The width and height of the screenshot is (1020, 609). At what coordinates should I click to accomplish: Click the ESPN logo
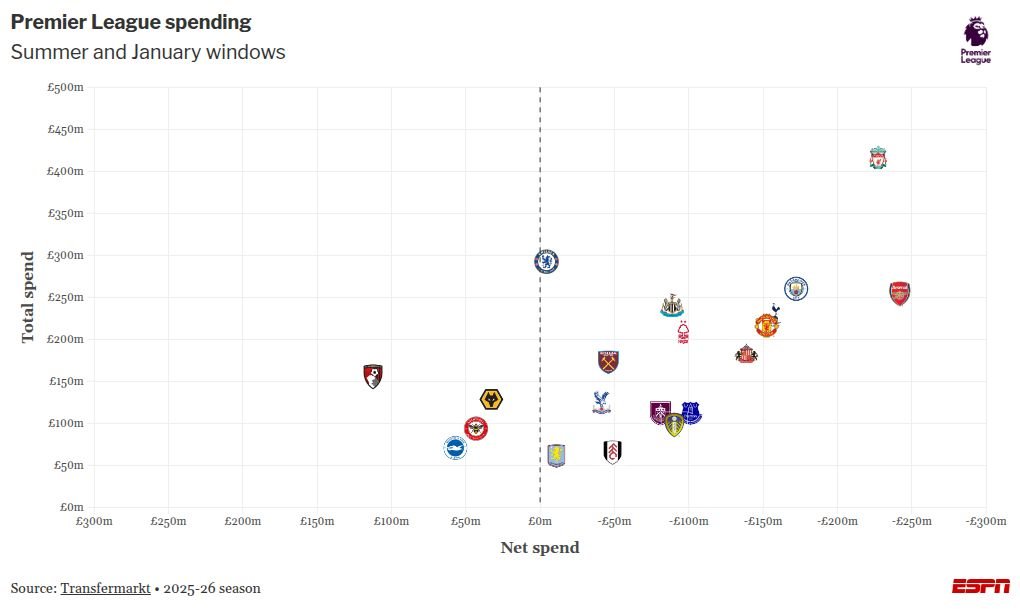point(980,586)
